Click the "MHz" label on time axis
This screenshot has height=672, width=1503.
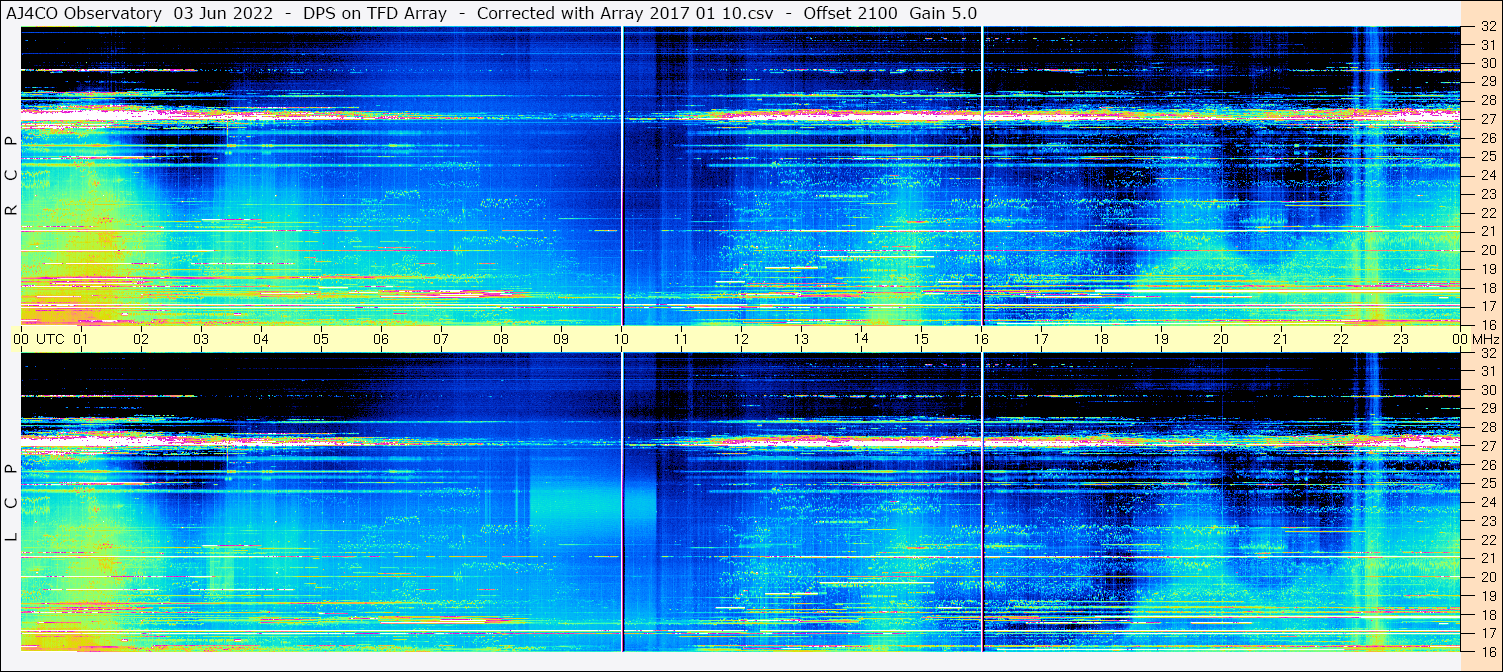click(1485, 339)
